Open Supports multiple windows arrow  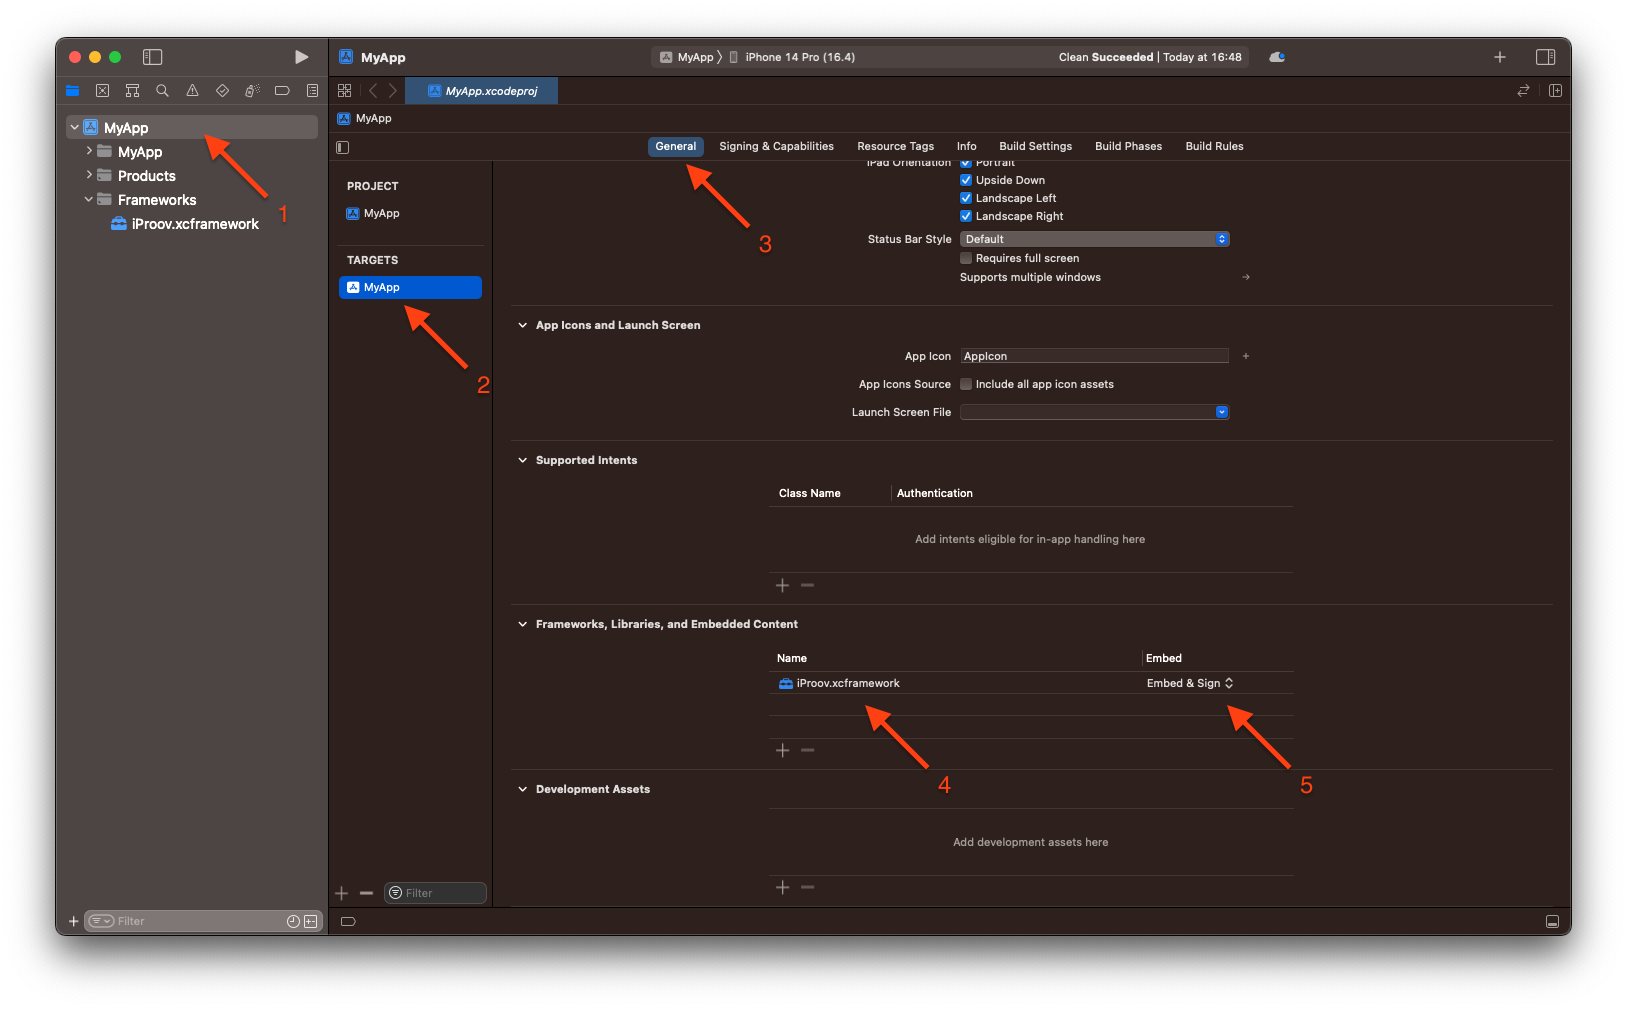(1246, 277)
